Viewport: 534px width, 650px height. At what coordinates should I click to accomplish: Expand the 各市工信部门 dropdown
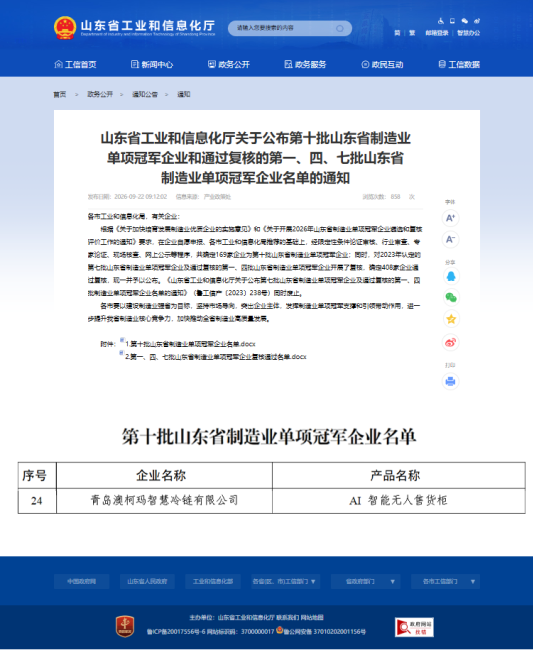[446, 582]
